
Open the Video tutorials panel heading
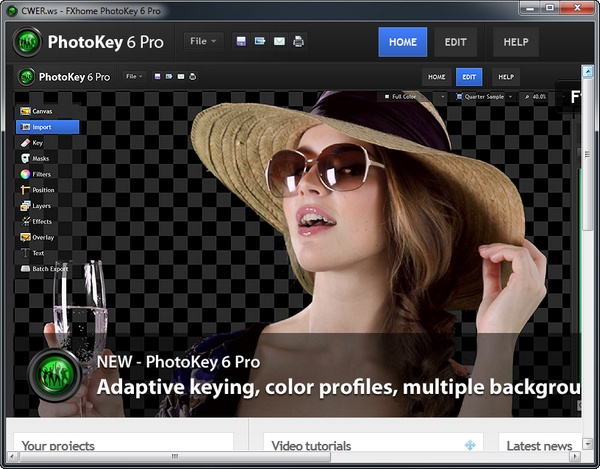coord(311,445)
